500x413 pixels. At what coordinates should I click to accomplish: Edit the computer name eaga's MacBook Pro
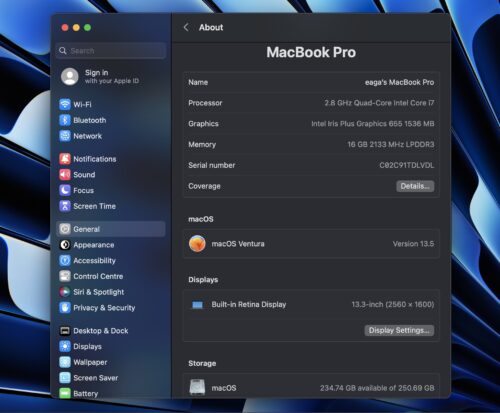tap(399, 82)
